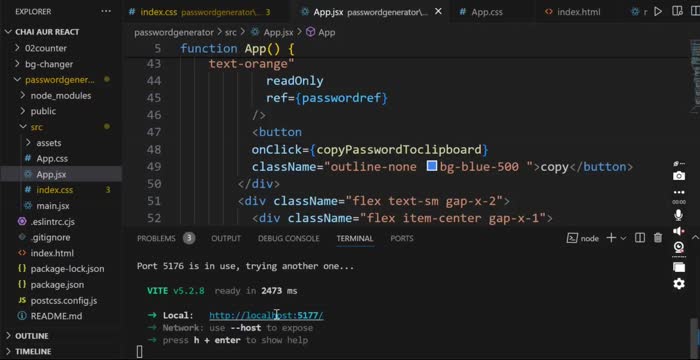Open terminal launch profile dropdown arrow
The height and width of the screenshot is (360, 700).
pos(624,239)
